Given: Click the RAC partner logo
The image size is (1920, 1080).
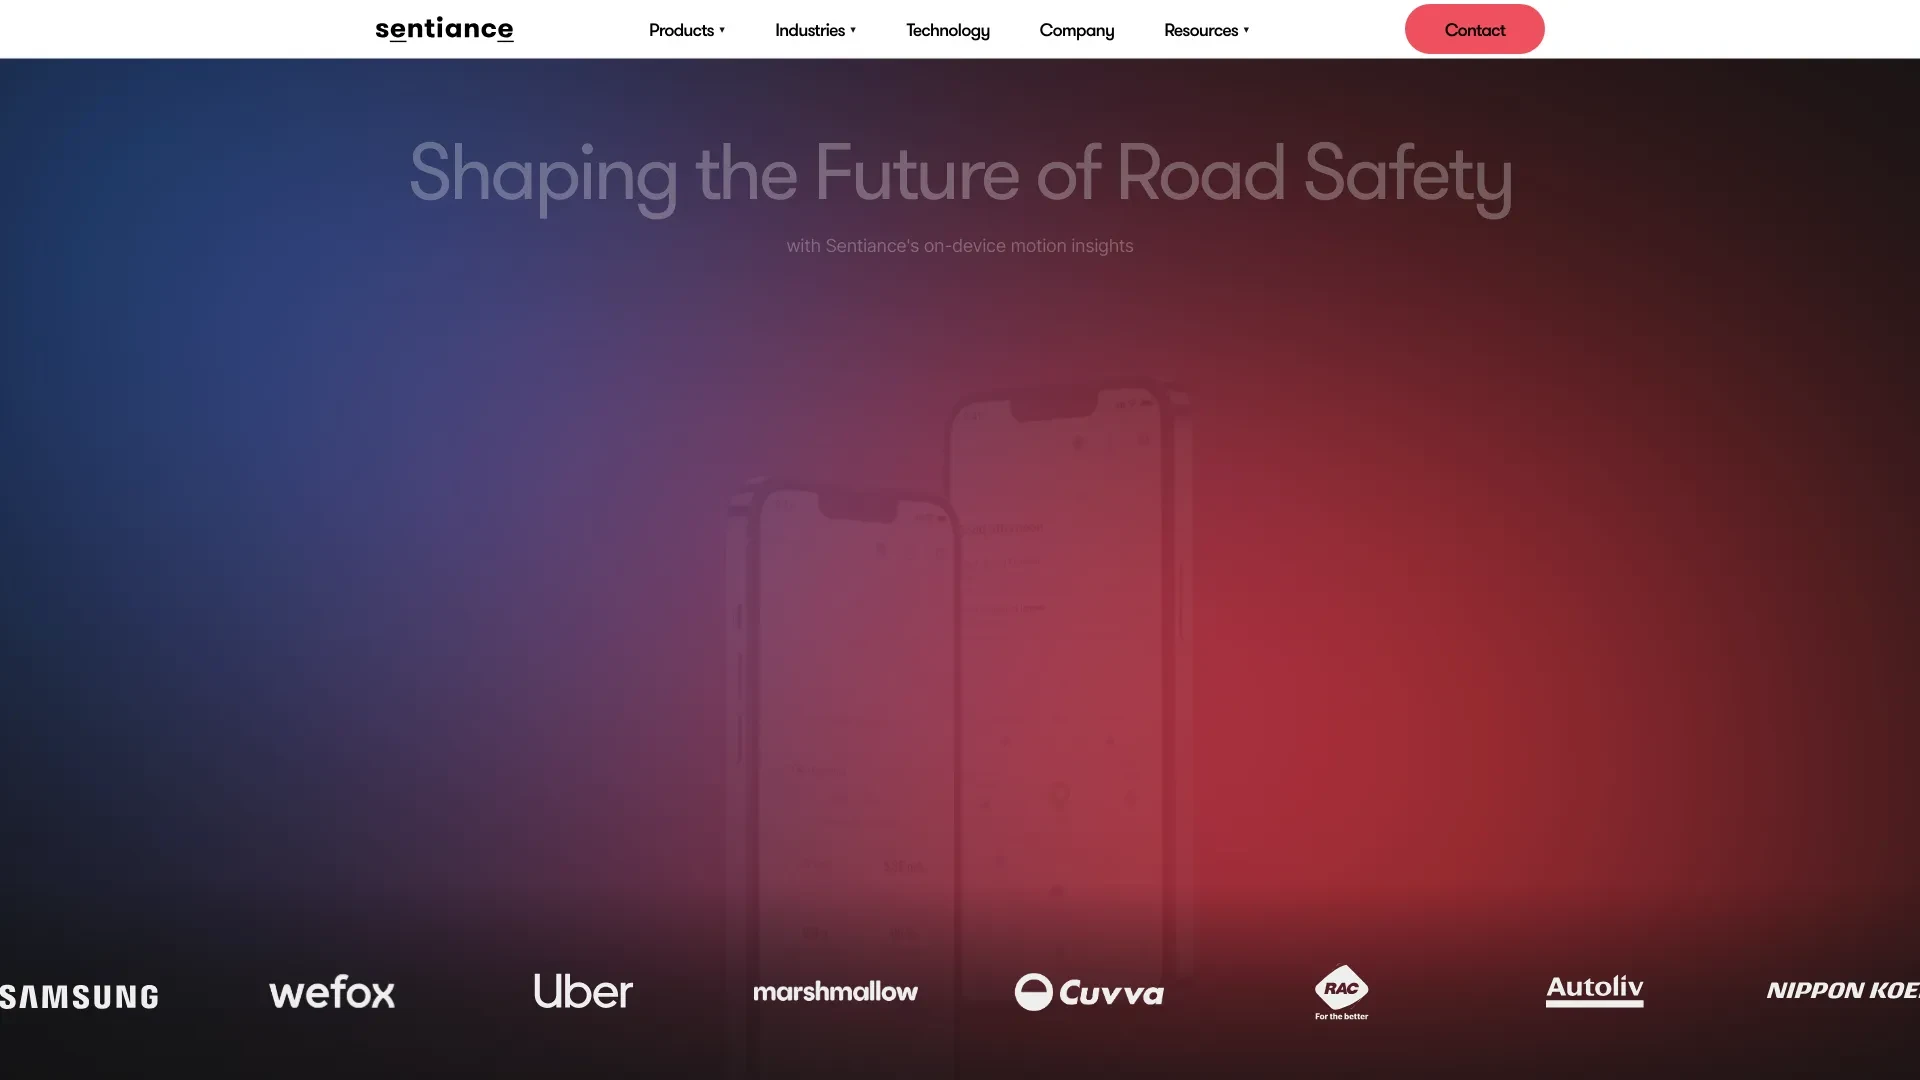Looking at the screenshot, I should click(1342, 992).
